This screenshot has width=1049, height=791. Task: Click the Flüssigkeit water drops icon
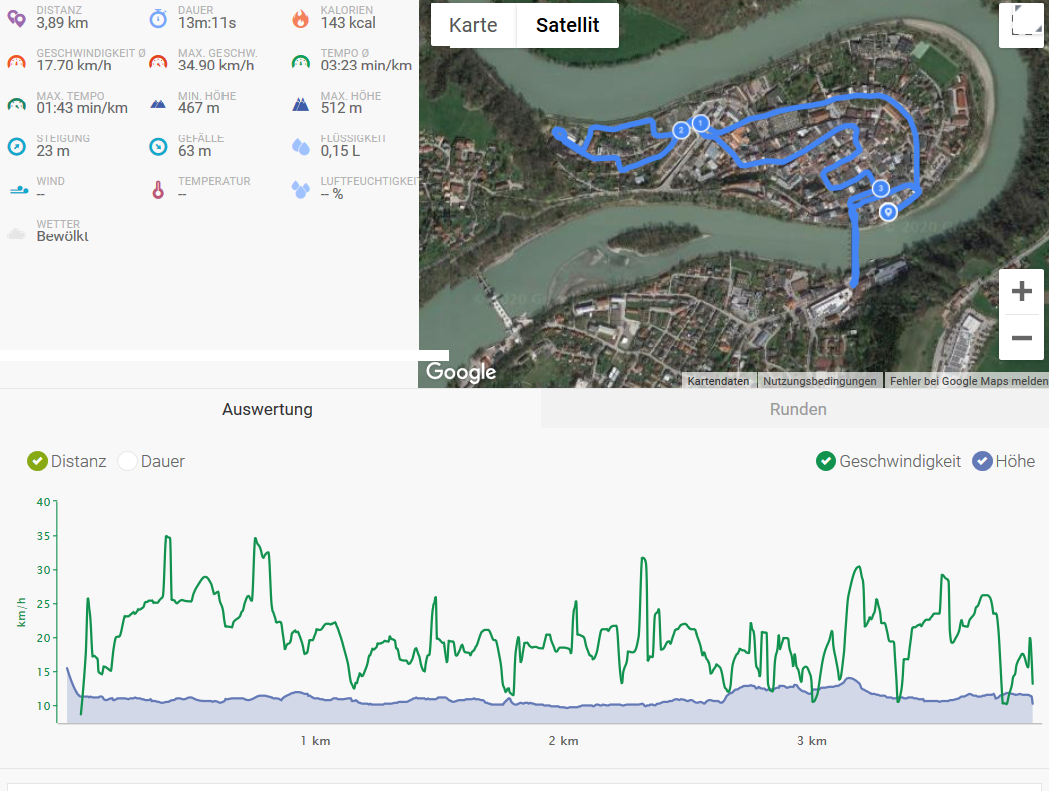pos(300,147)
